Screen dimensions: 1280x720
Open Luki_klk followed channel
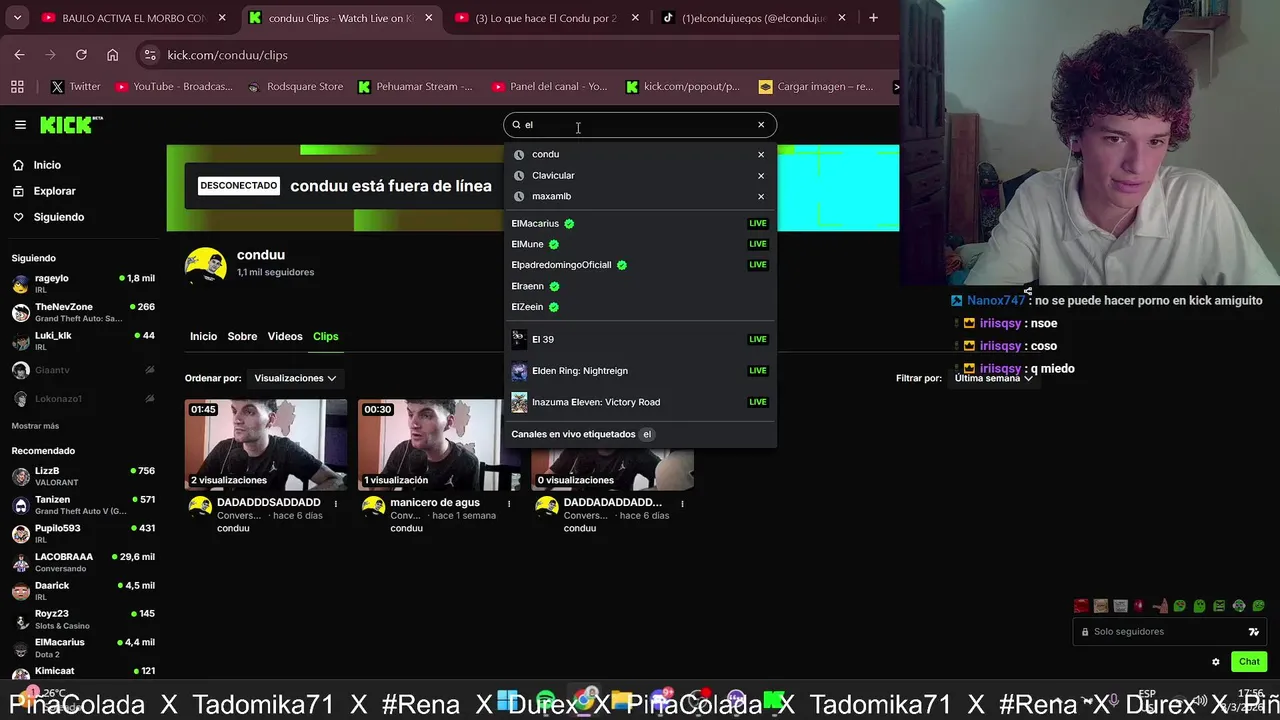click(83, 341)
